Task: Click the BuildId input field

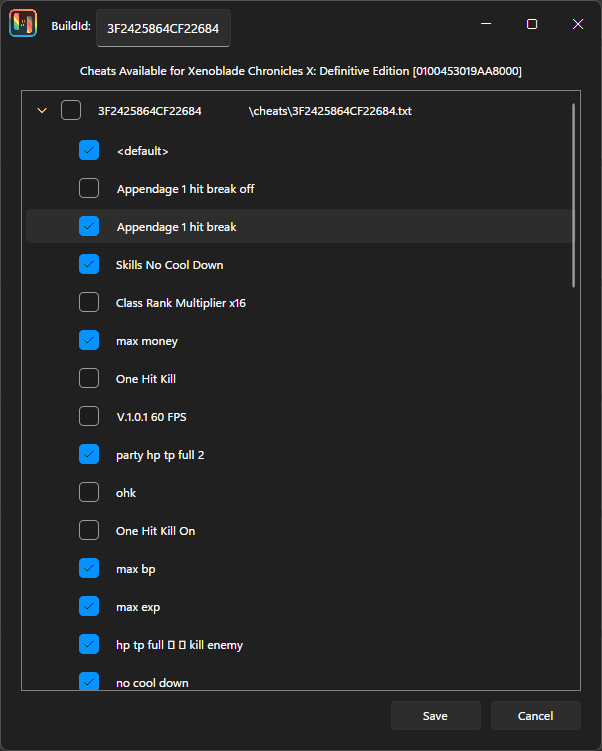Action: point(163,28)
